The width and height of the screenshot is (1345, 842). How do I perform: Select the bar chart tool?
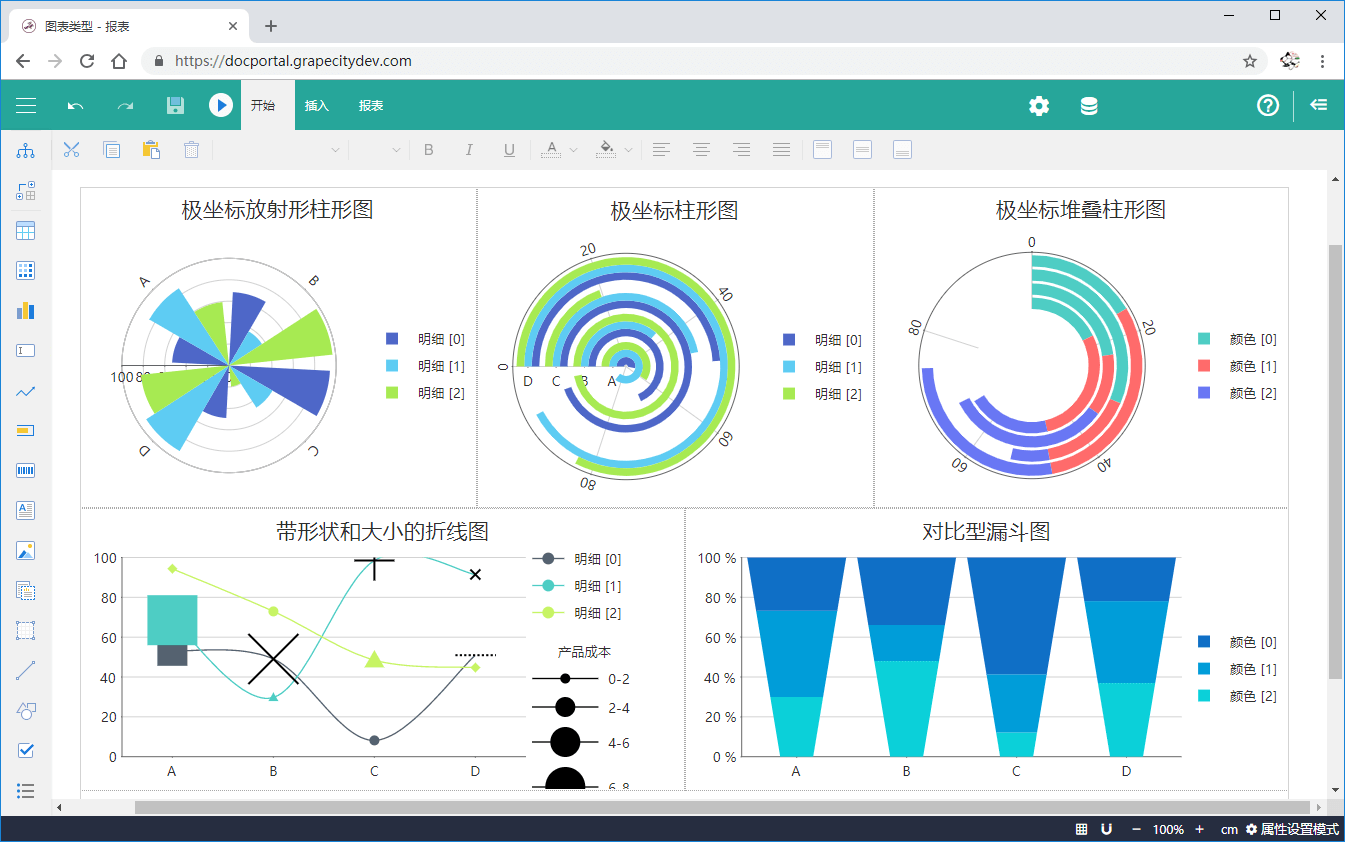pyautogui.click(x=26, y=311)
